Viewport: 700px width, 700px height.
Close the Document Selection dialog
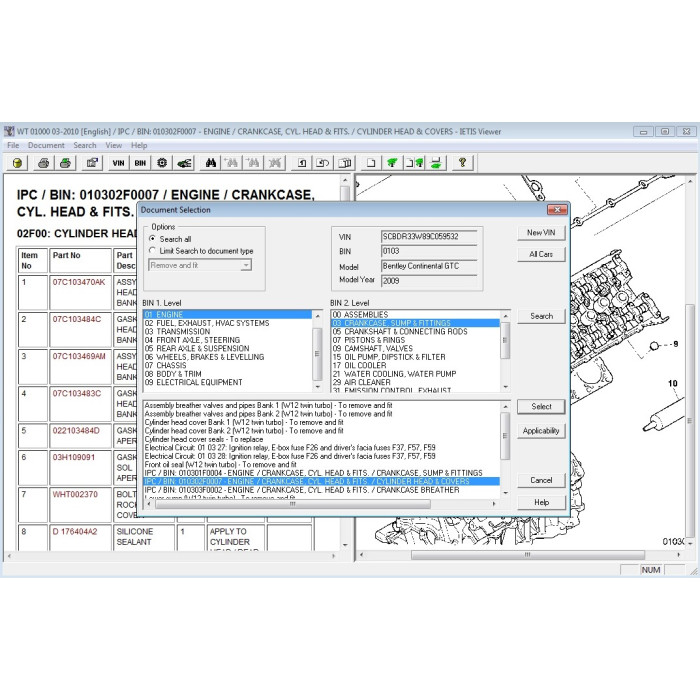(557, 209)
